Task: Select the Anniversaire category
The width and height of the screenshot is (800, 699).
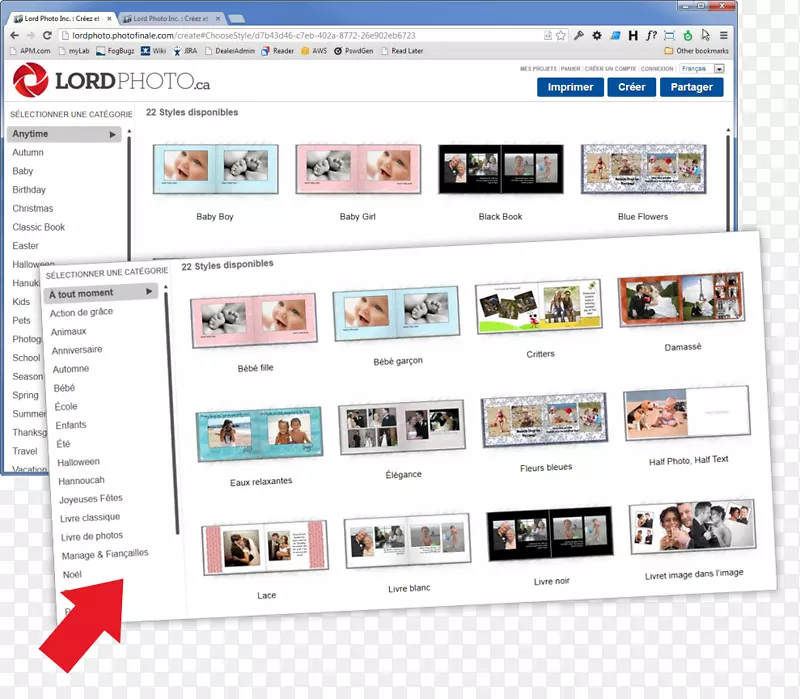Action: 77,350
